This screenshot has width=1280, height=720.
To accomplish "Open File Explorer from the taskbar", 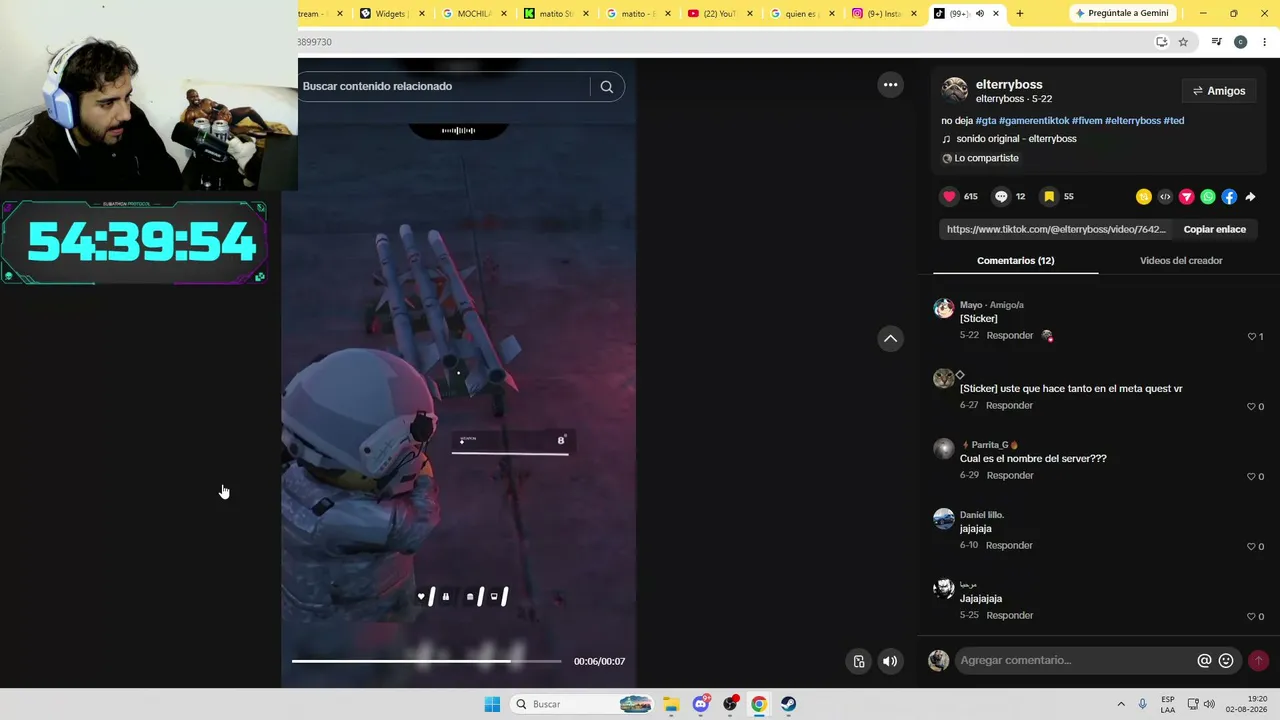I will pyautogui.click(x=671, y=704).
